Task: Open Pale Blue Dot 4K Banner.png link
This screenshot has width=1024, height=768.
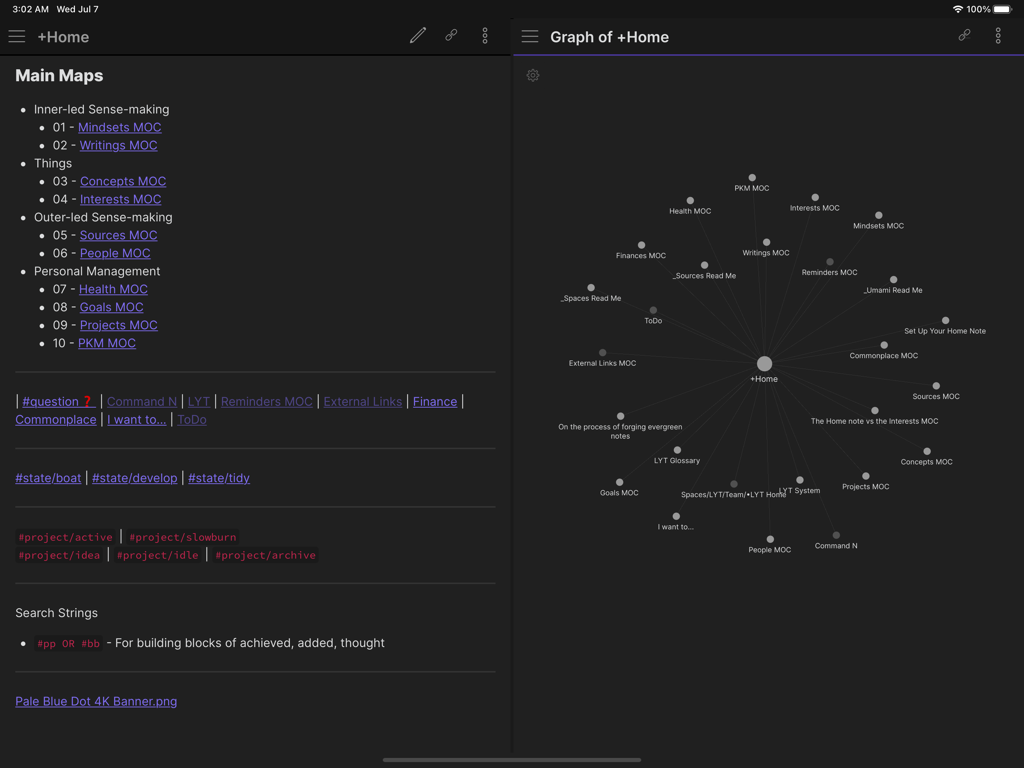Action: (96, 701)
